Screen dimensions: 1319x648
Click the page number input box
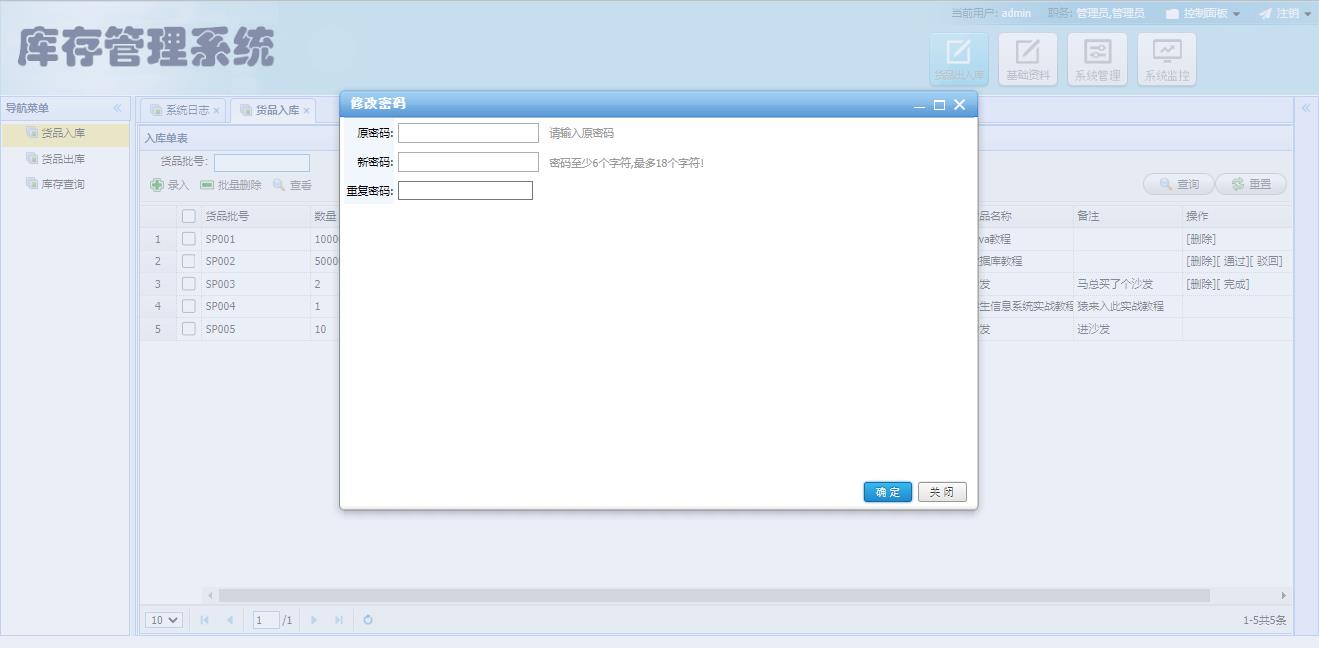(x=266, y=620)
